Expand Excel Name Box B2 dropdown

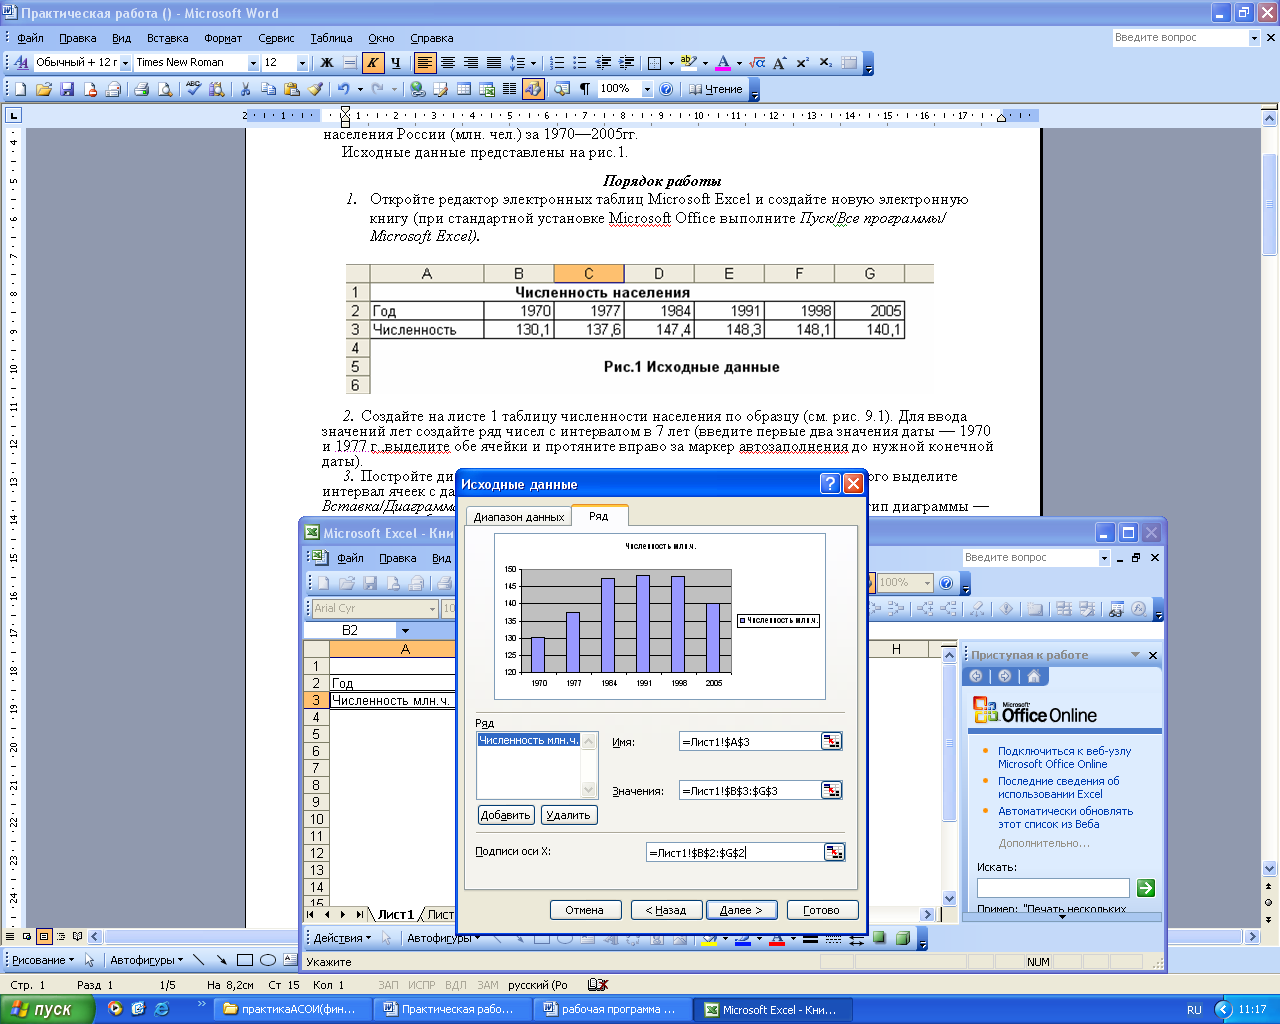point(405,630)
